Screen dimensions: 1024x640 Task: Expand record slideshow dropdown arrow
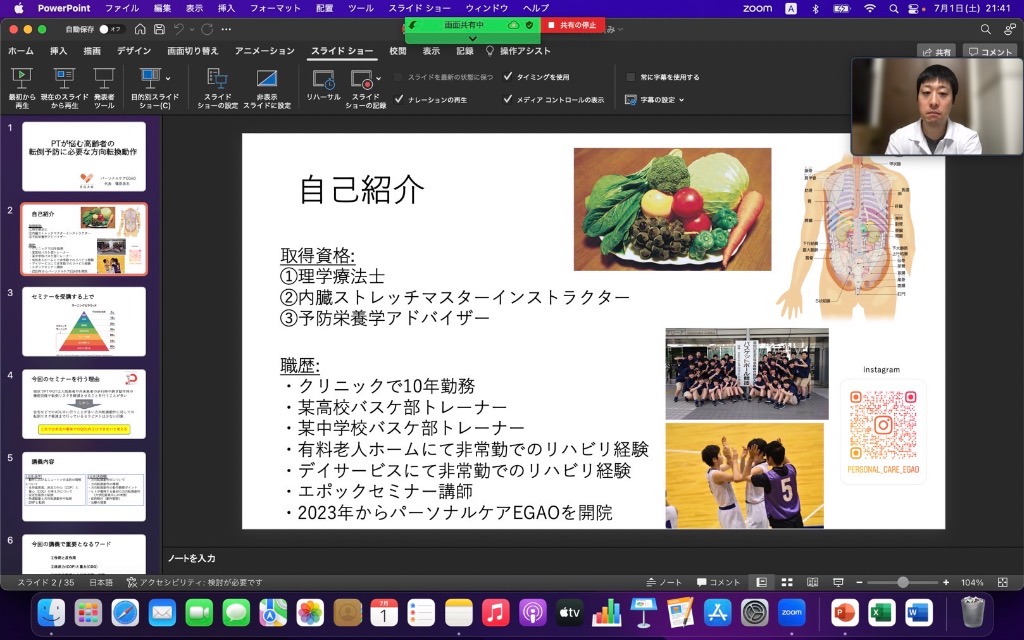[378, 78]
